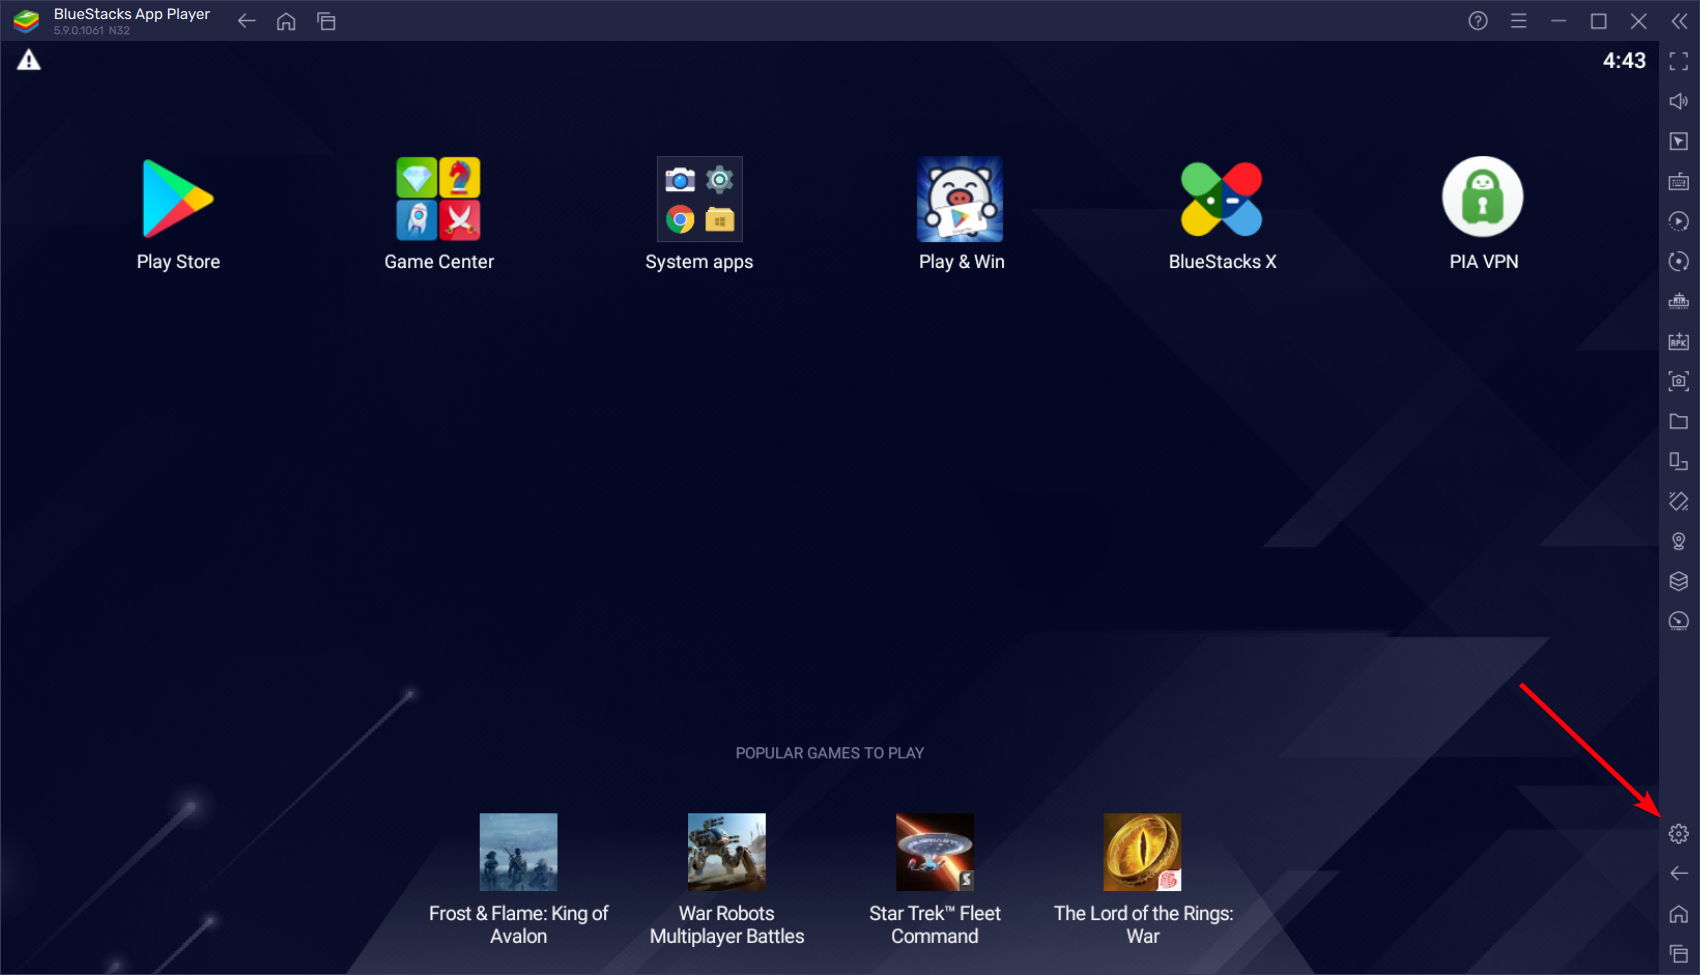Click the "BlueStacks App Player" title text
Screen dimensions: 1700x975
click(132, 14)
